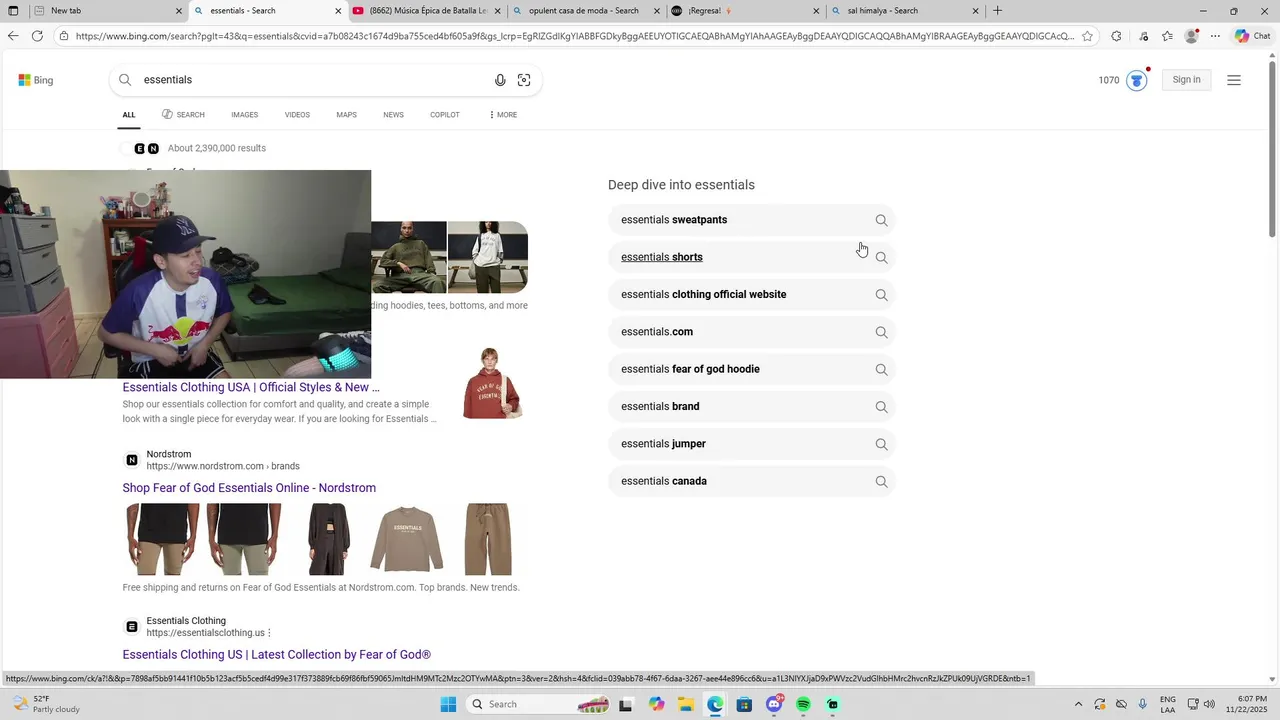Image resolution: width=1280 pixels, height=720 pixels.
Task: Open the SEARCH copilot search tab
Action: click(183, 115)
